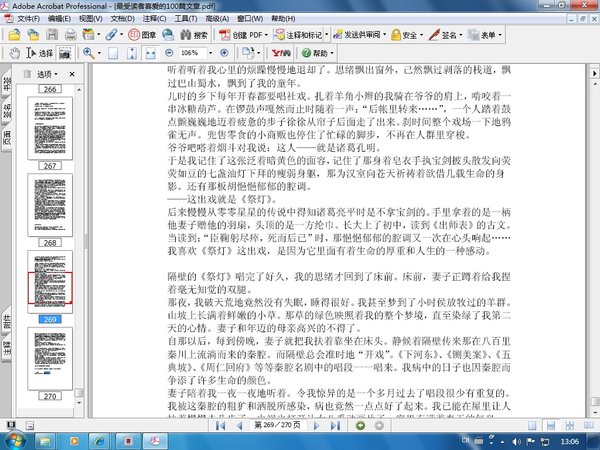Click the Attach file paperclip icon
Viewport: 600px width, 450px height.
click(x=111, y=35)
